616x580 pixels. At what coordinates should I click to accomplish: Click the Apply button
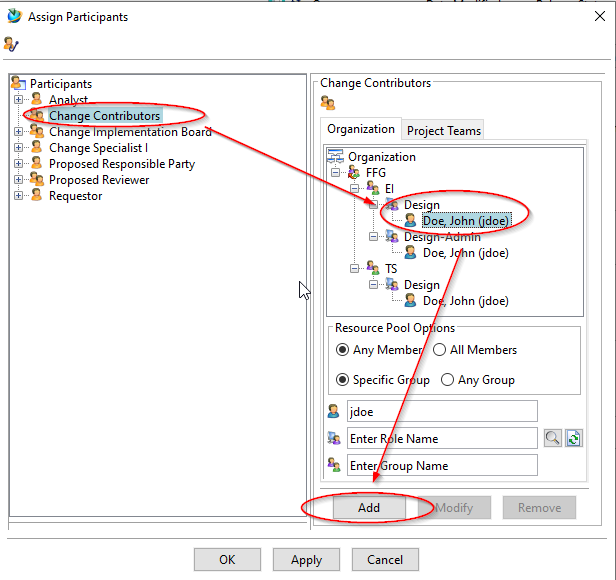coord(306,560)
